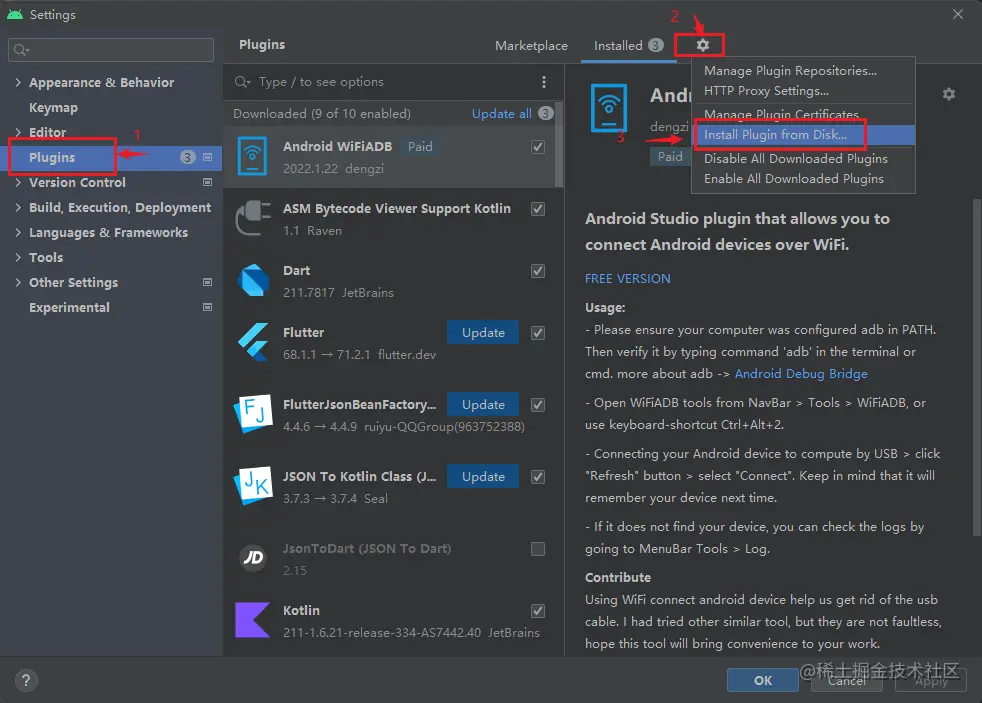Expand Build, Execution, Deployment node
Image resolution: width=982 pixels, height=703 pixels.
point(18,207)
